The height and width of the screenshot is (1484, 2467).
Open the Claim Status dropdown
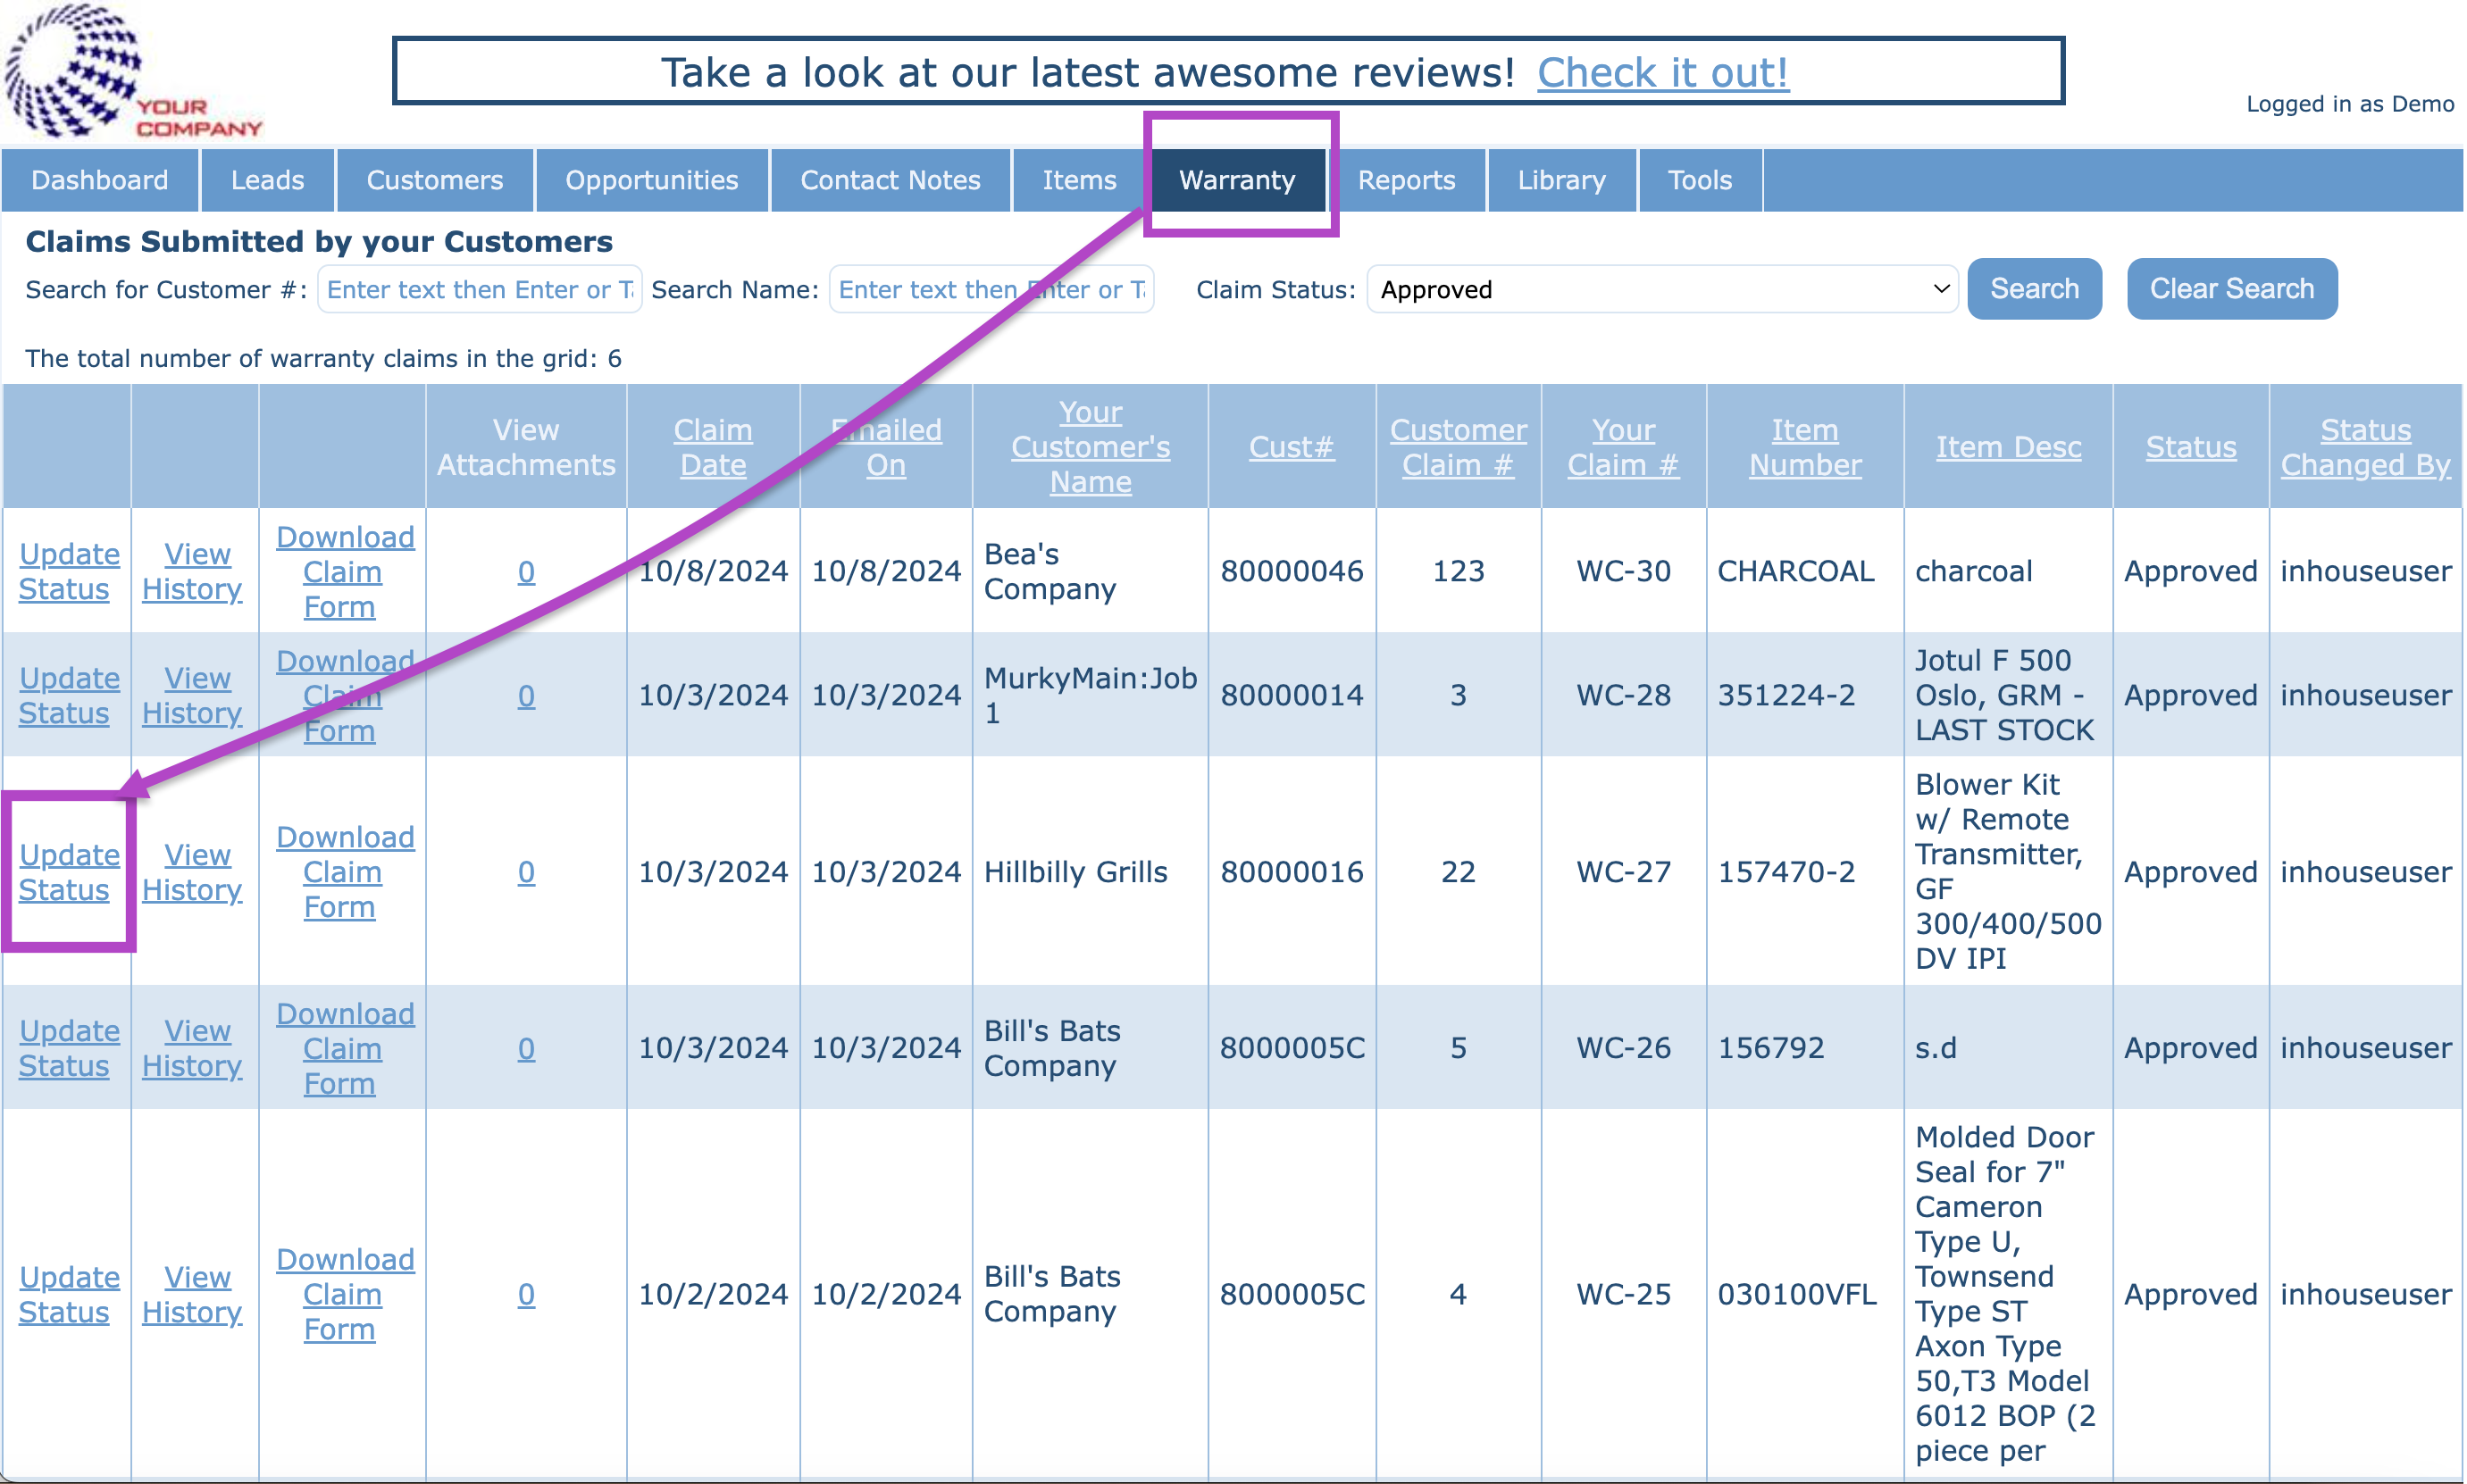pyautogui.click(x=1660, y=290)
